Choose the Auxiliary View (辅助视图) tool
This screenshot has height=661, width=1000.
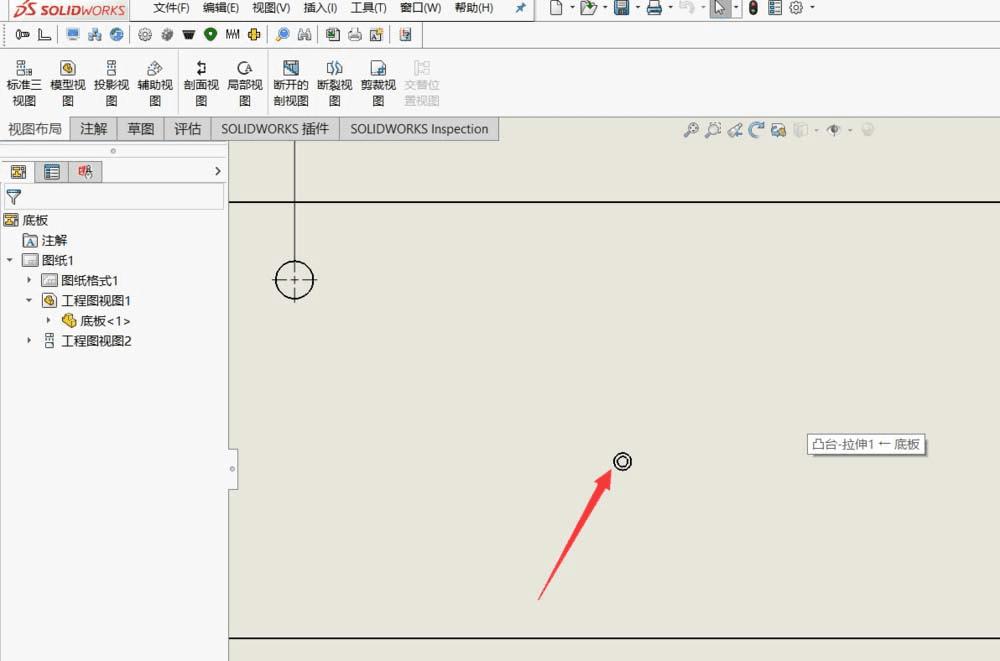[x=155, y=82]
